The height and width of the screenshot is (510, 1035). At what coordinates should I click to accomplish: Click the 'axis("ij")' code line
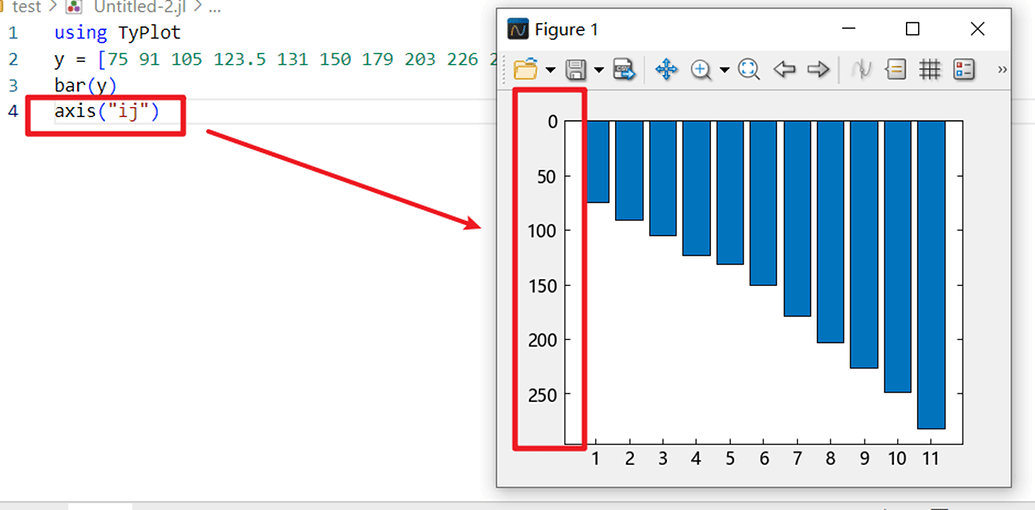[x=107, y=112]
